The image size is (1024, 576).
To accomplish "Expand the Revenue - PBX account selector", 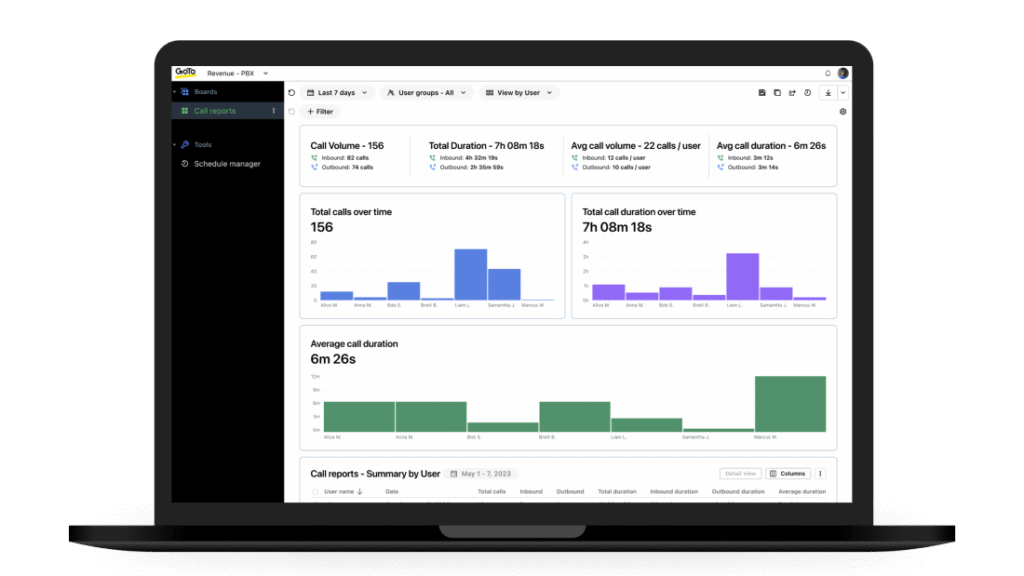I will [x=237, y=73].
